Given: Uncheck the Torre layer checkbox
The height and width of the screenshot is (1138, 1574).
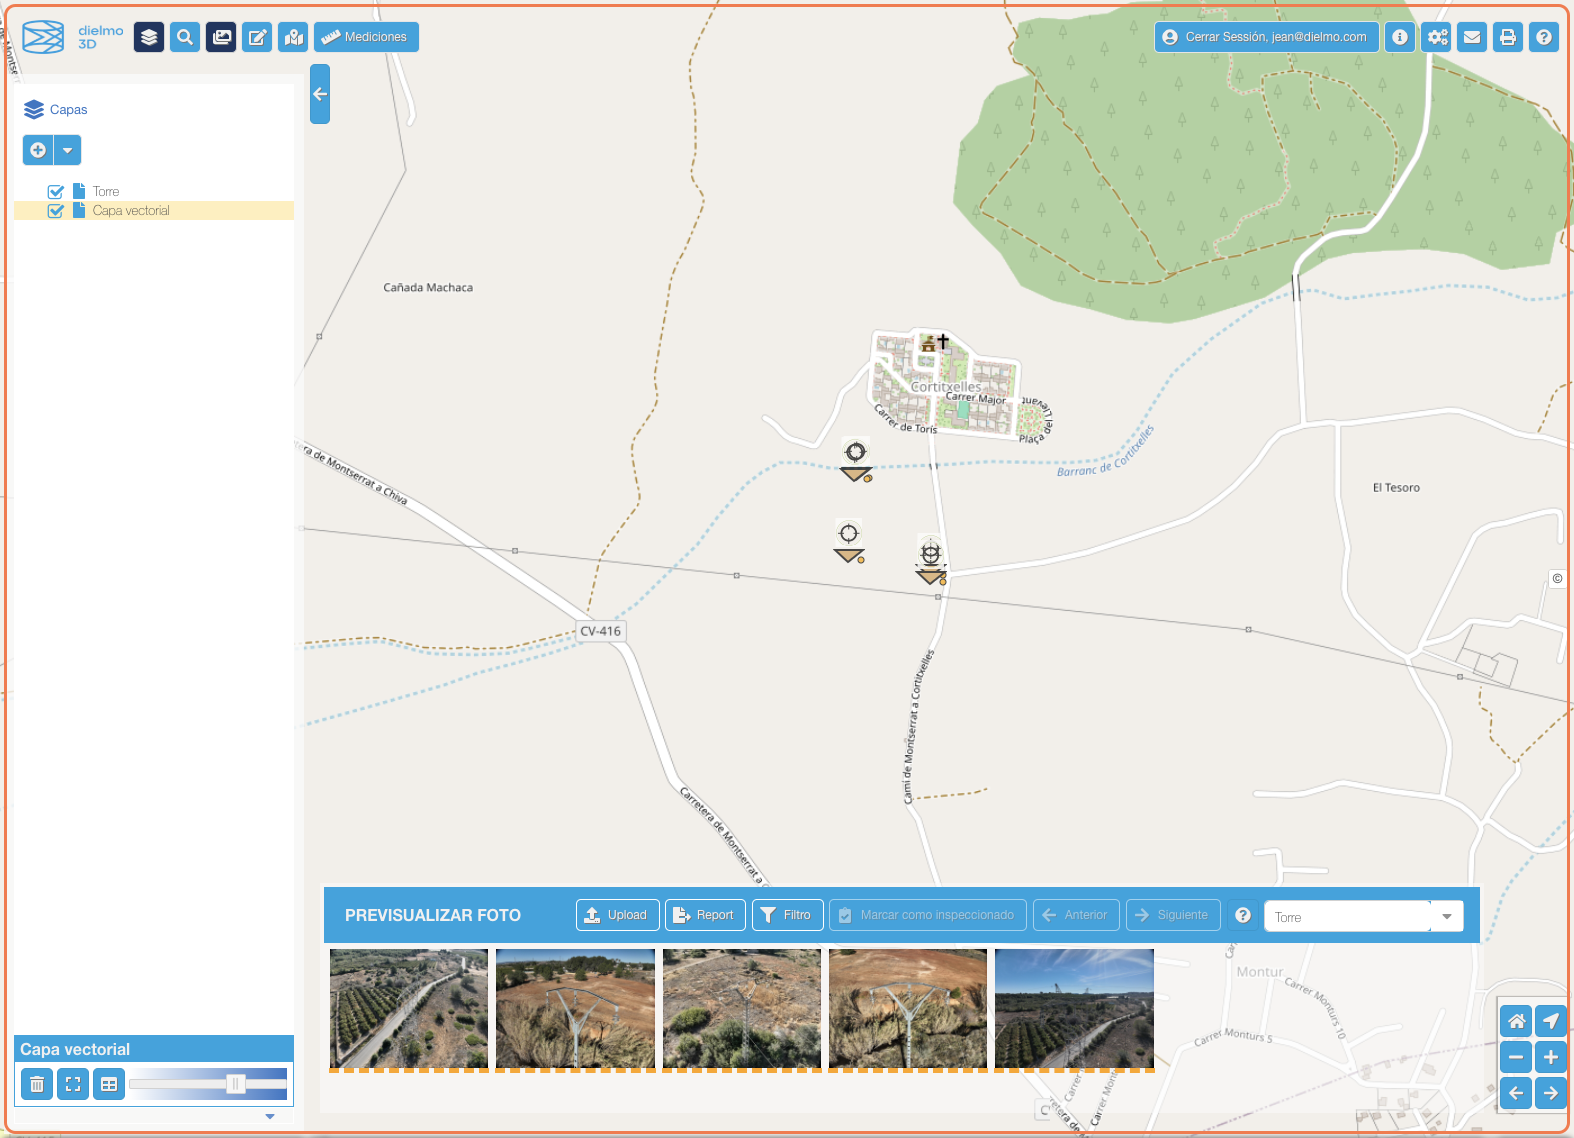Looking at the screenshot, I should tap(56, 192).
